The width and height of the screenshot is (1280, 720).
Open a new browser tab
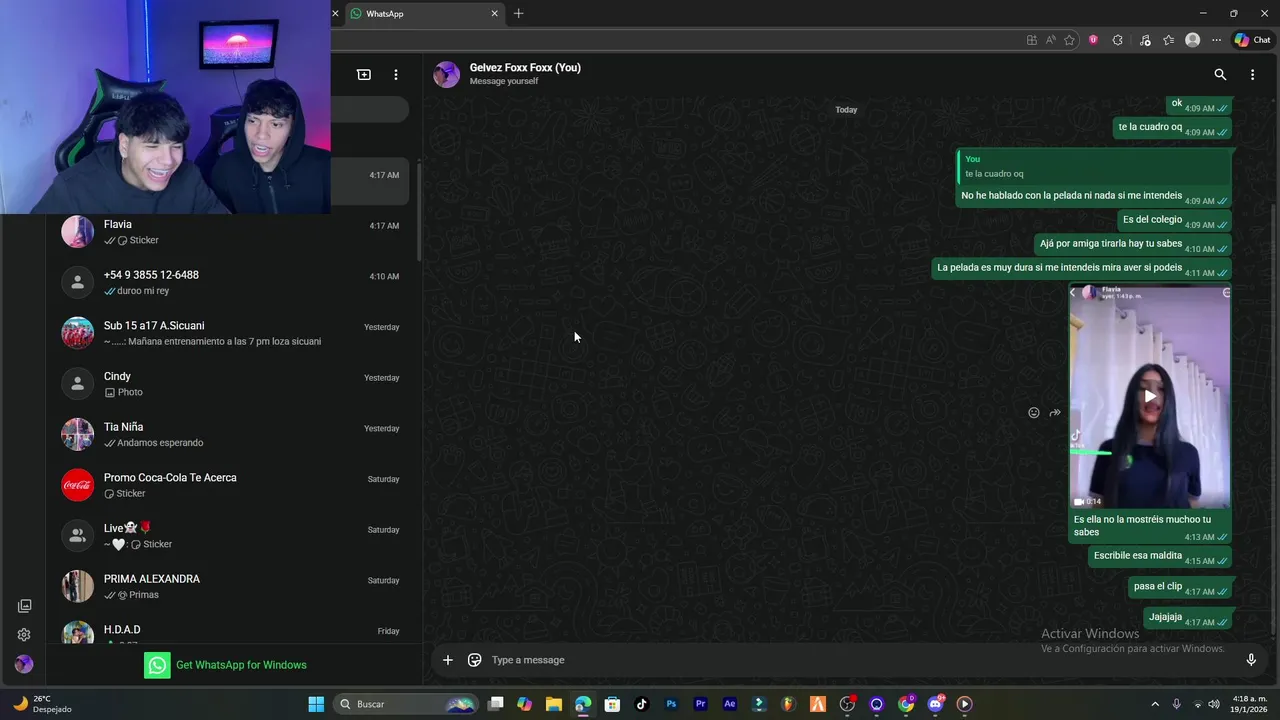pyautogui.click(x=518, y=14)
